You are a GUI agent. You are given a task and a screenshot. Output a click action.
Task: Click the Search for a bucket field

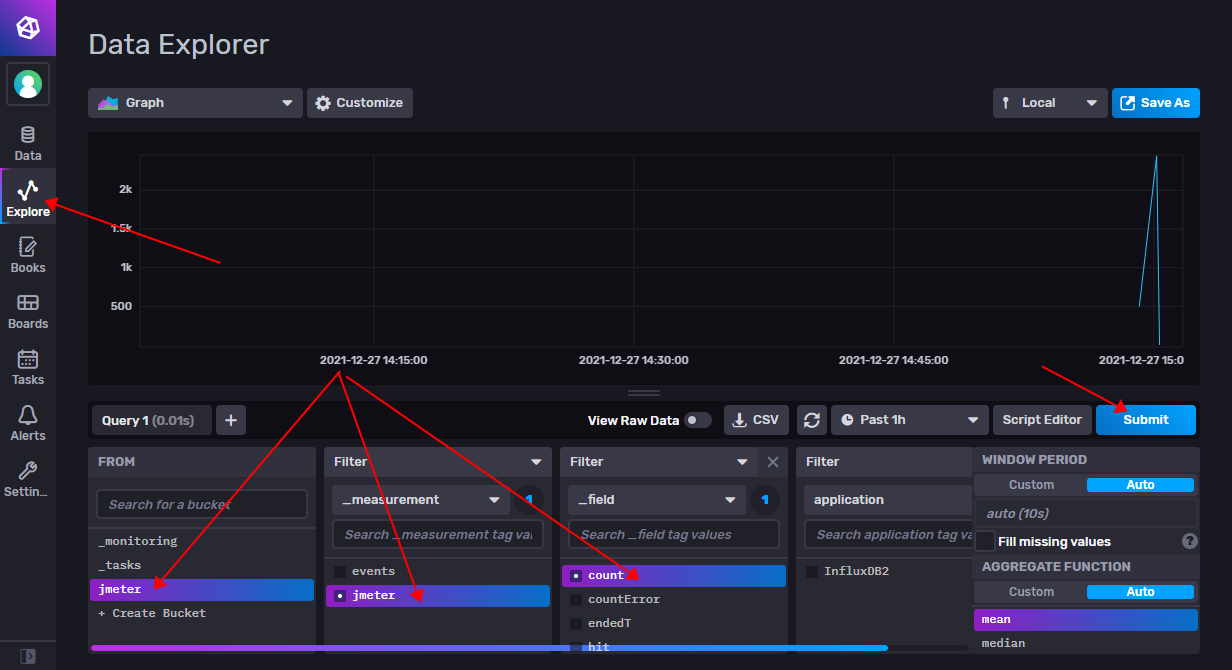pyautogui.click(x=202, y=504)
